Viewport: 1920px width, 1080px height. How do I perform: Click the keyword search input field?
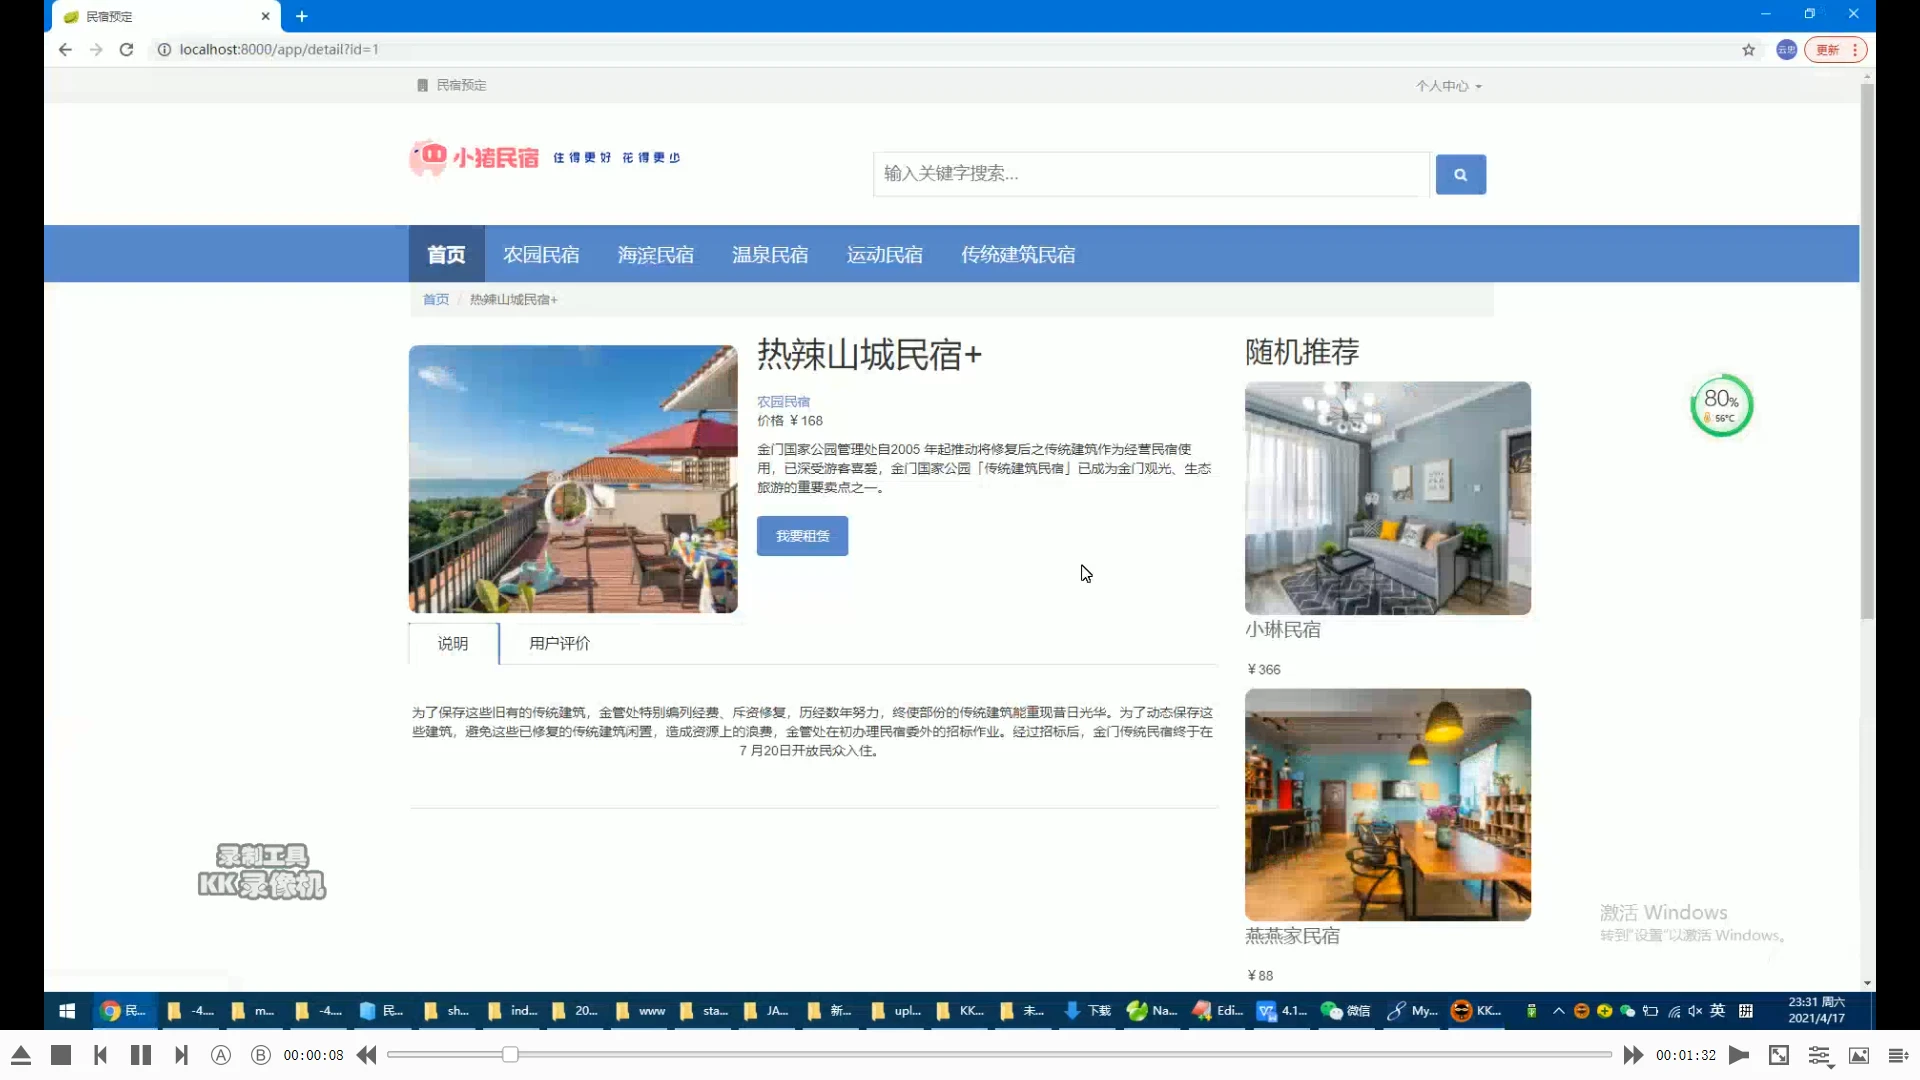pos(1150,174)
